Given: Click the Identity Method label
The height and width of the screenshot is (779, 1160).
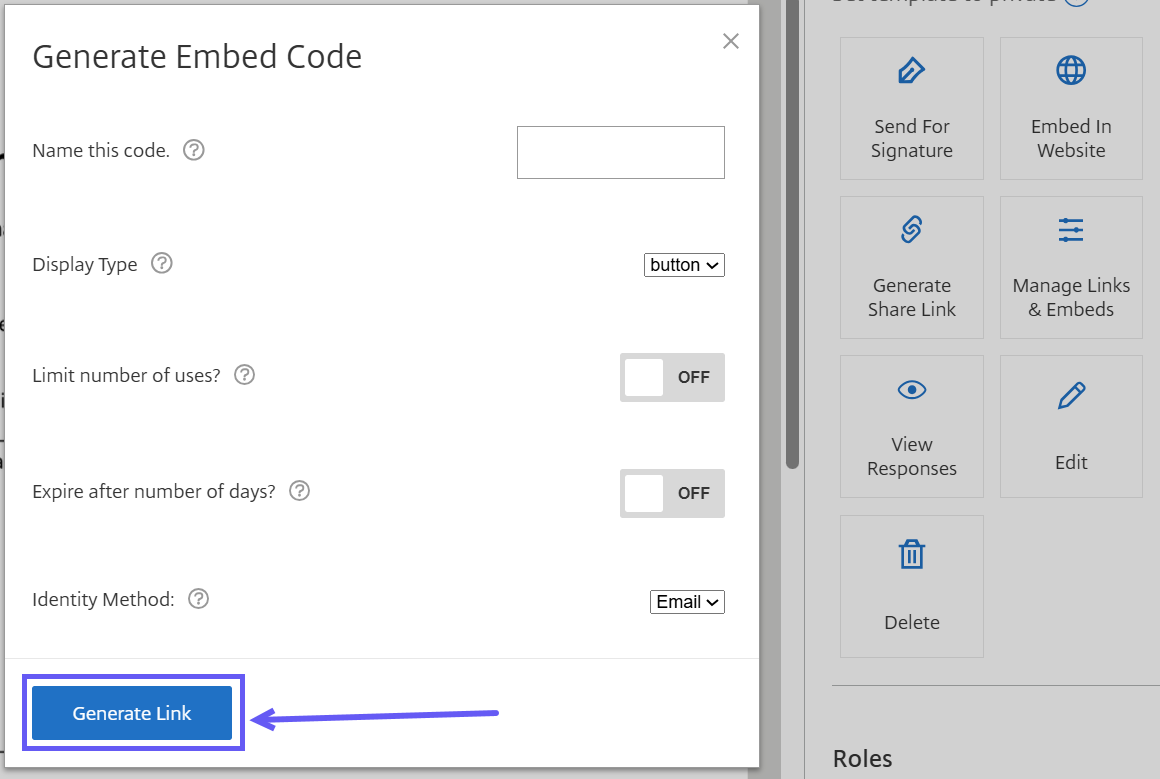Looking at the screenshot, I should click(104, 599).
